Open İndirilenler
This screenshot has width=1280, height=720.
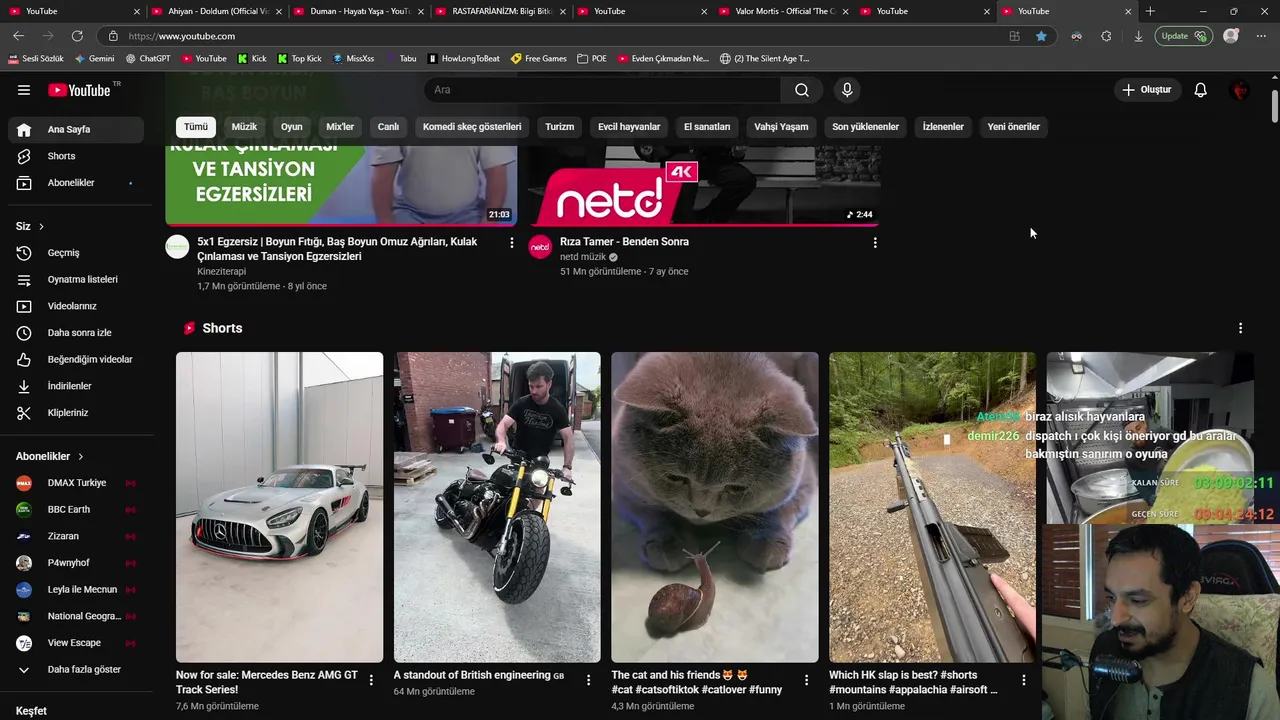76,386
